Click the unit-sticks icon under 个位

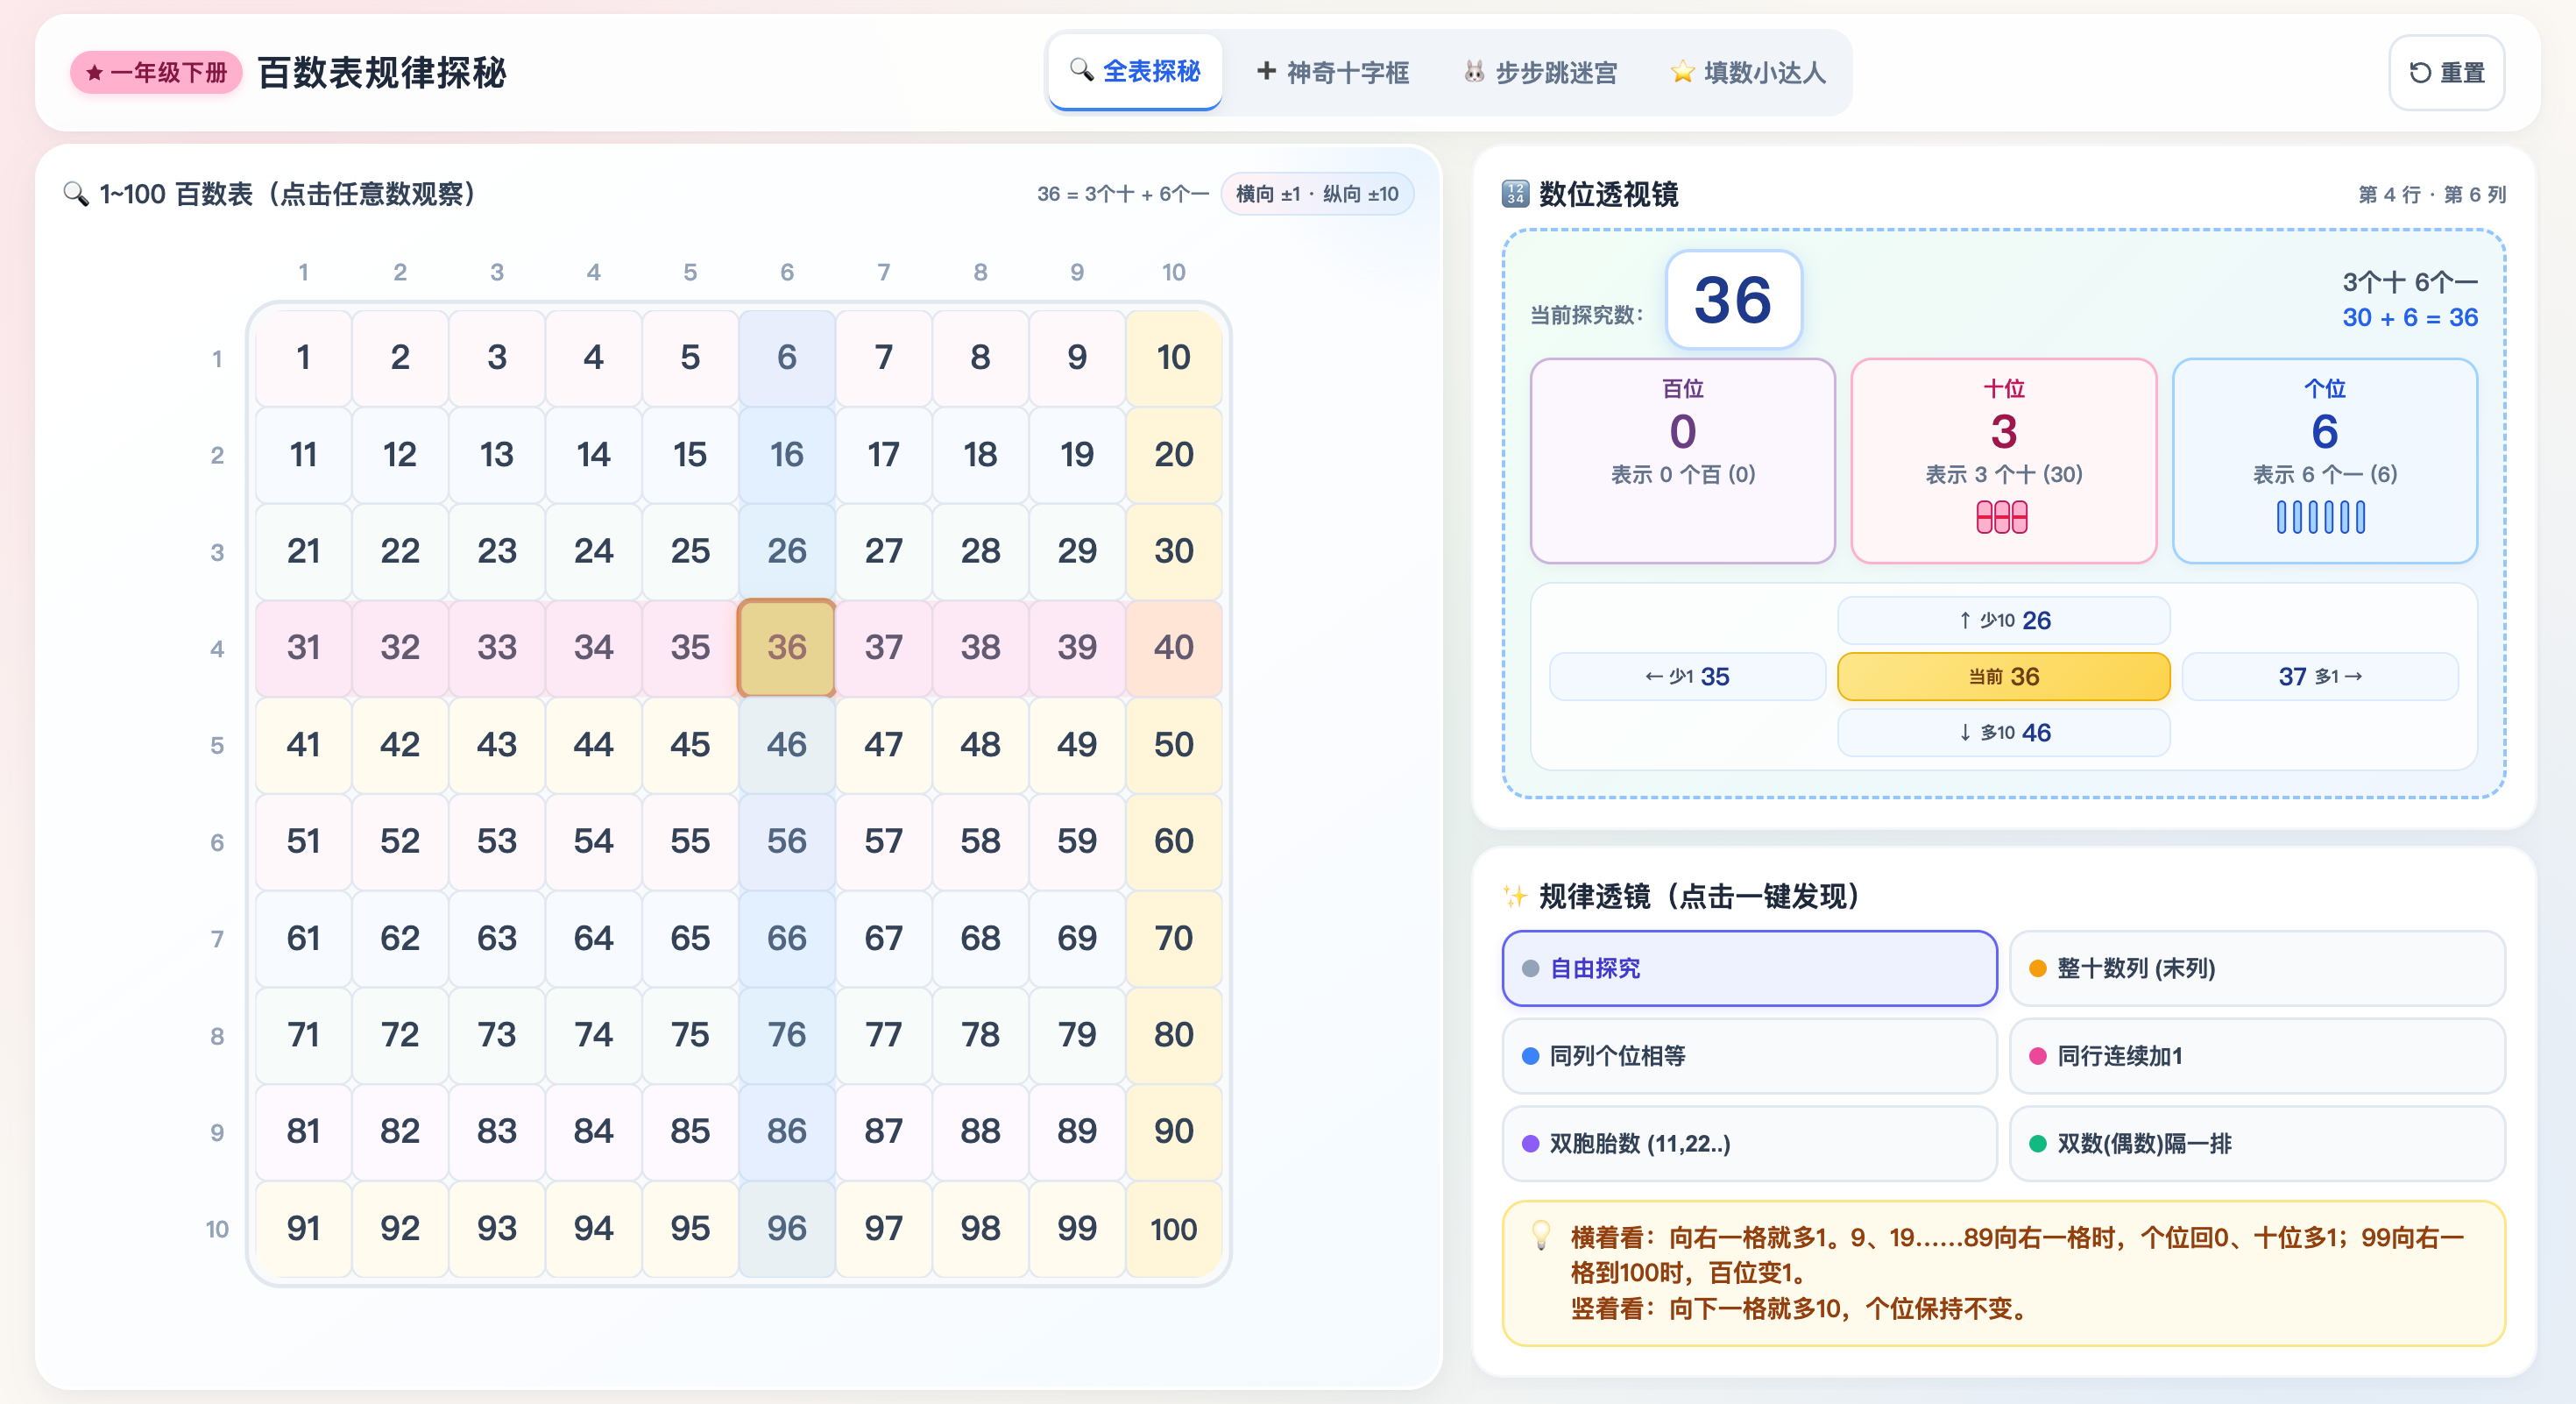[2321, 517]
